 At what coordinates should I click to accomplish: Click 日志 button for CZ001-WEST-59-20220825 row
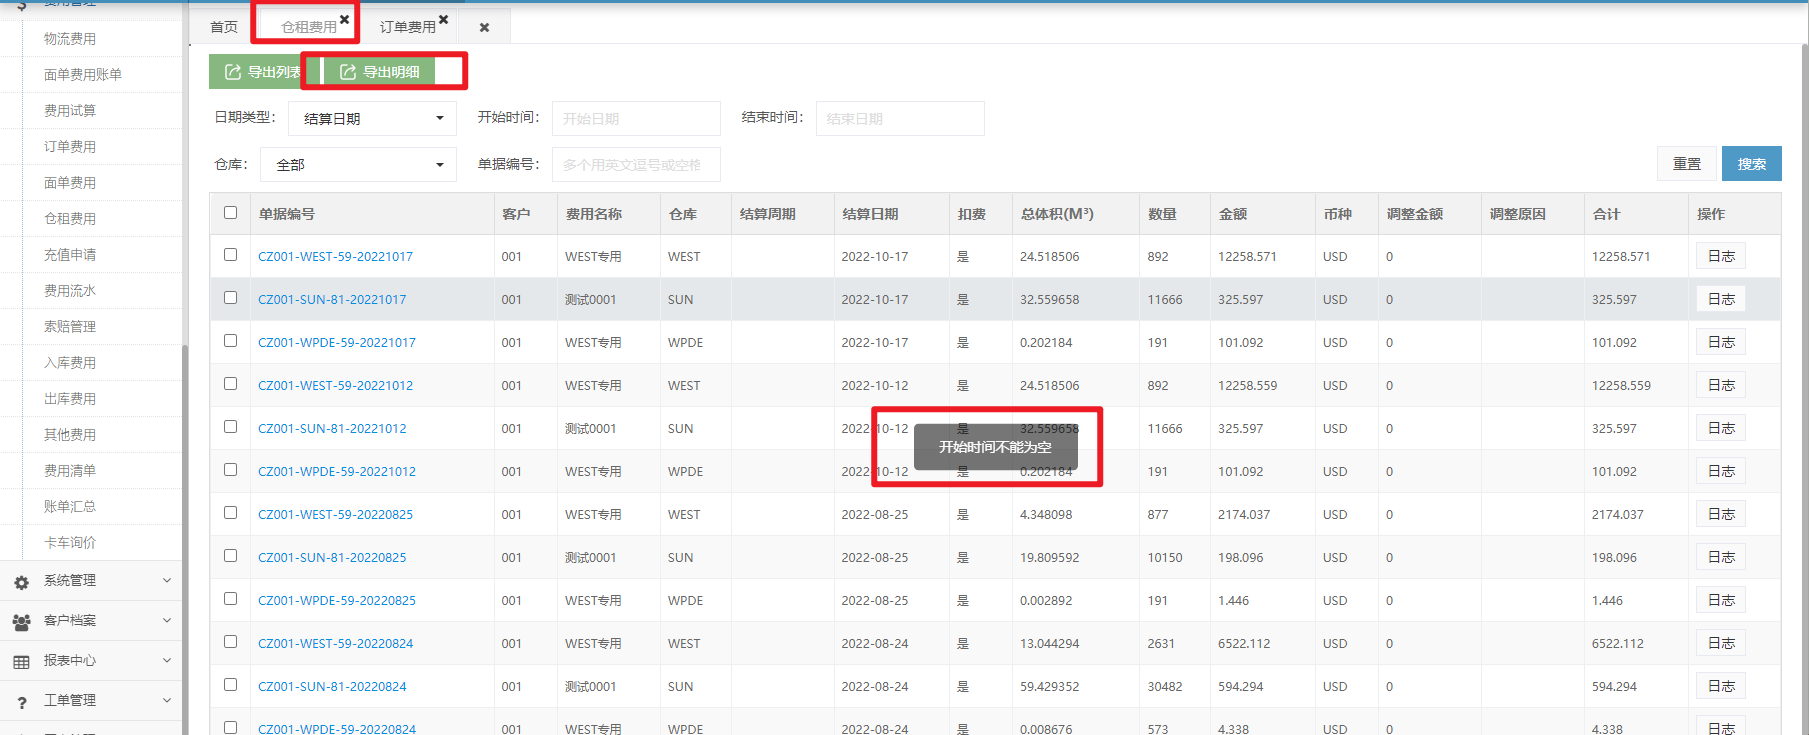(1721, 514)
